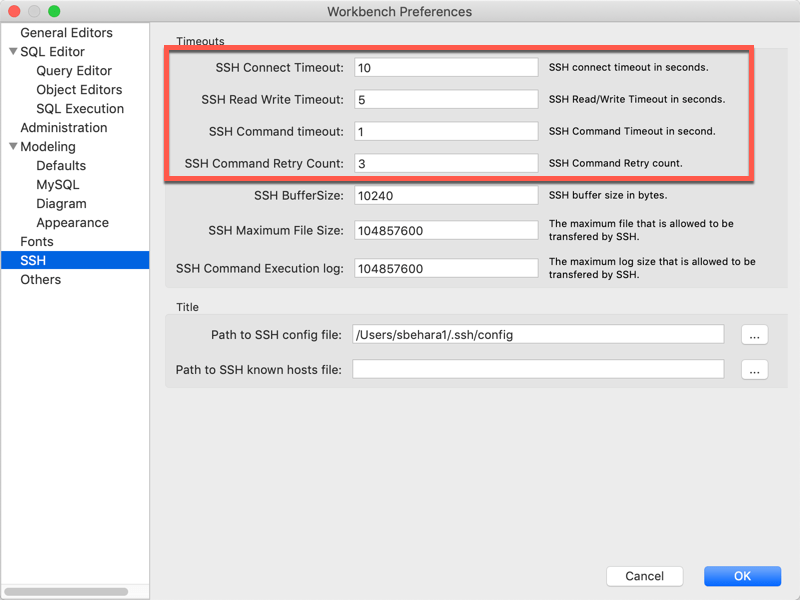The height and width of the screenshot is (600, 800).
Task: Confirm changes with the OK button
Action: coord(742,576)
